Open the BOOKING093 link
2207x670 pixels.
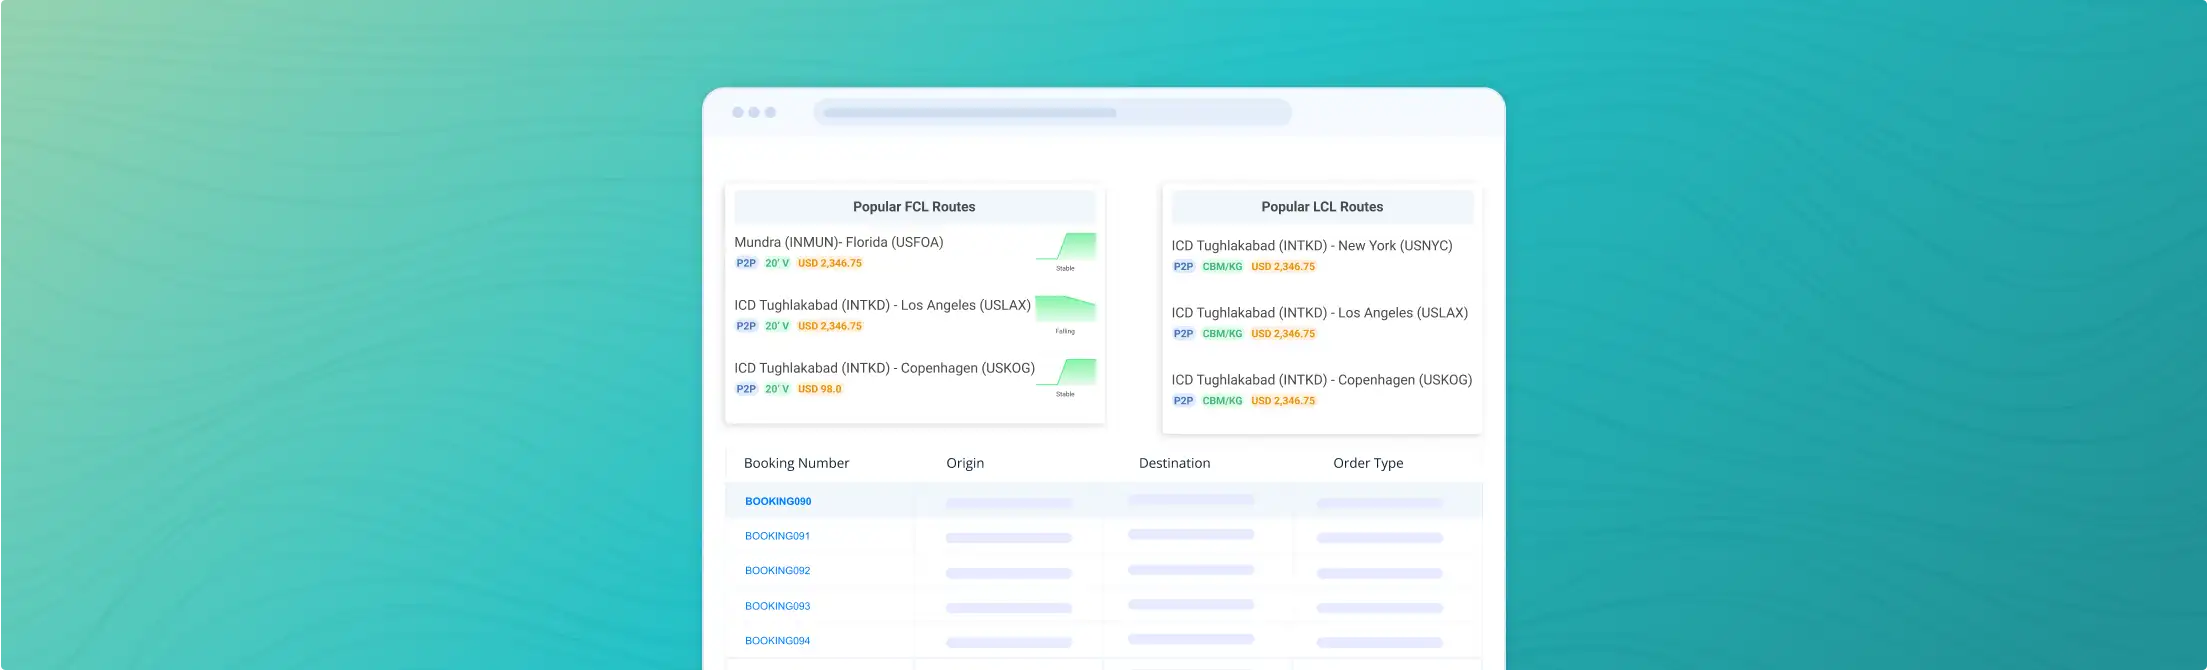pos(777,606)
